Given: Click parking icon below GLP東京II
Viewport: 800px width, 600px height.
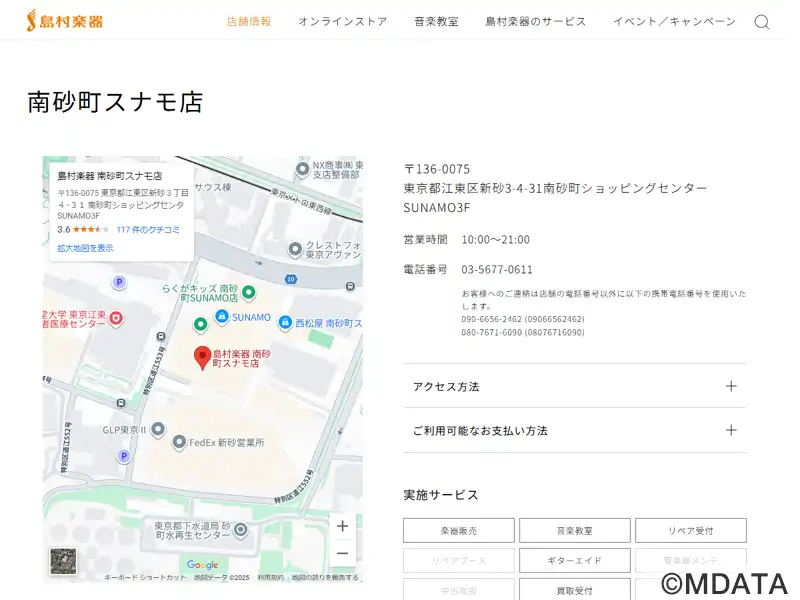Looking at the screenshot, I should 123,456.
